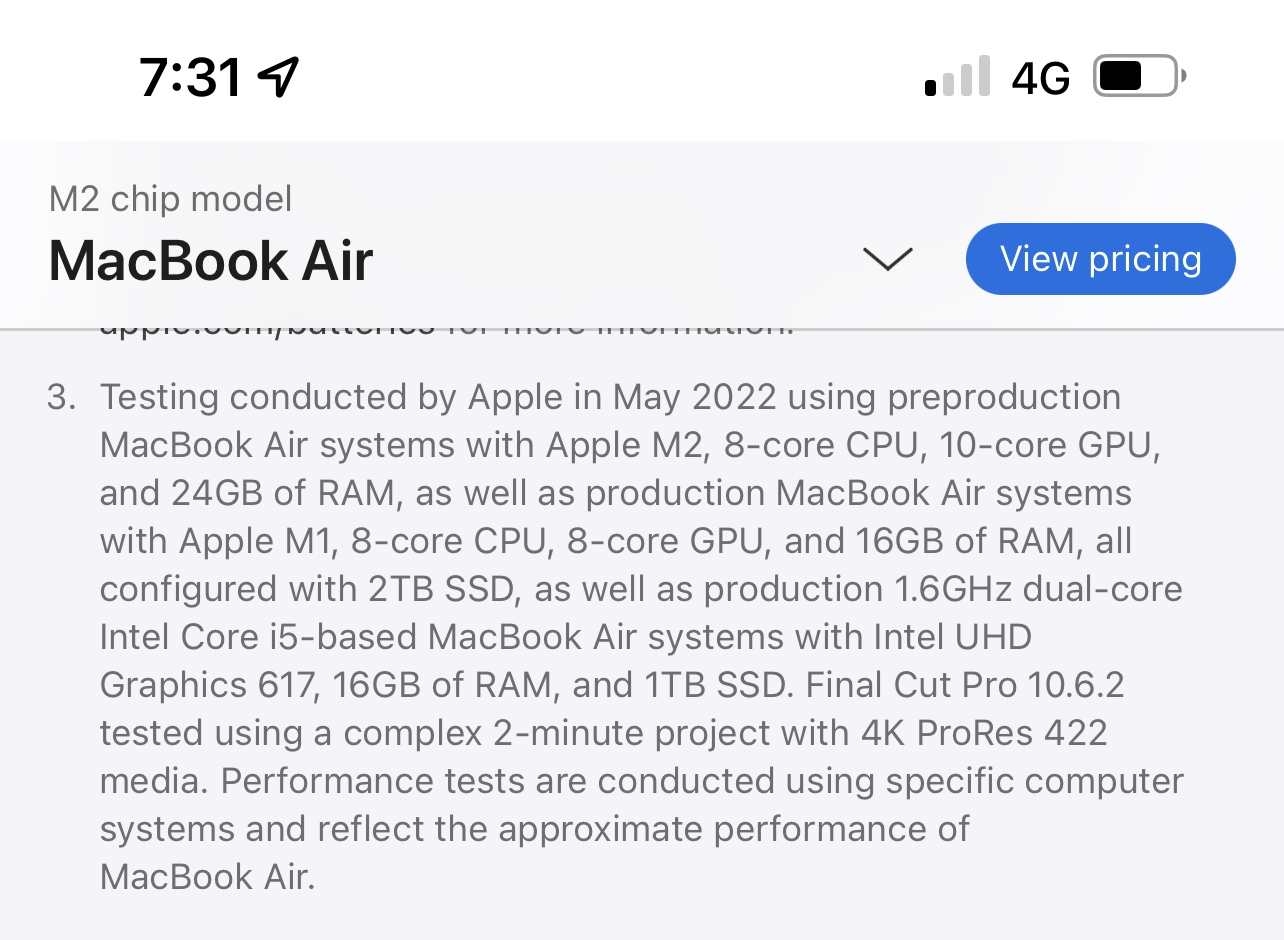Click the 'configured with 2TB SSD' text
This screenshot has height=940, width=1284.
[309, 589]
